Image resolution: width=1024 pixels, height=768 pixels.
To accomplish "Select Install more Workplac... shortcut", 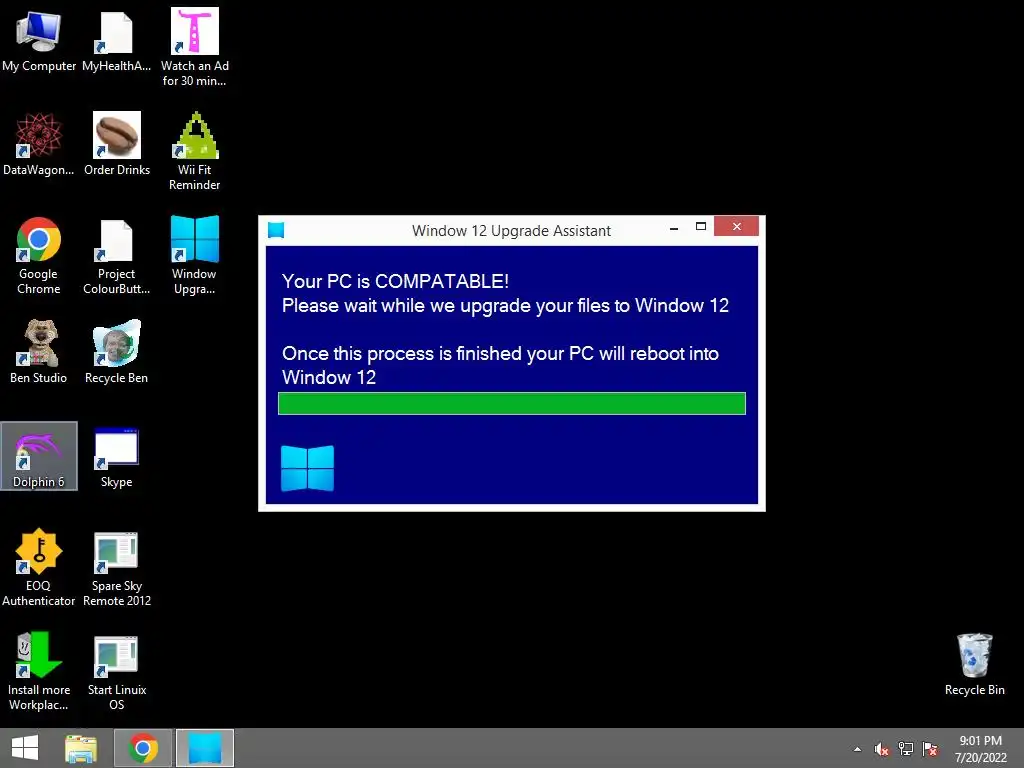I will point(39,671).
